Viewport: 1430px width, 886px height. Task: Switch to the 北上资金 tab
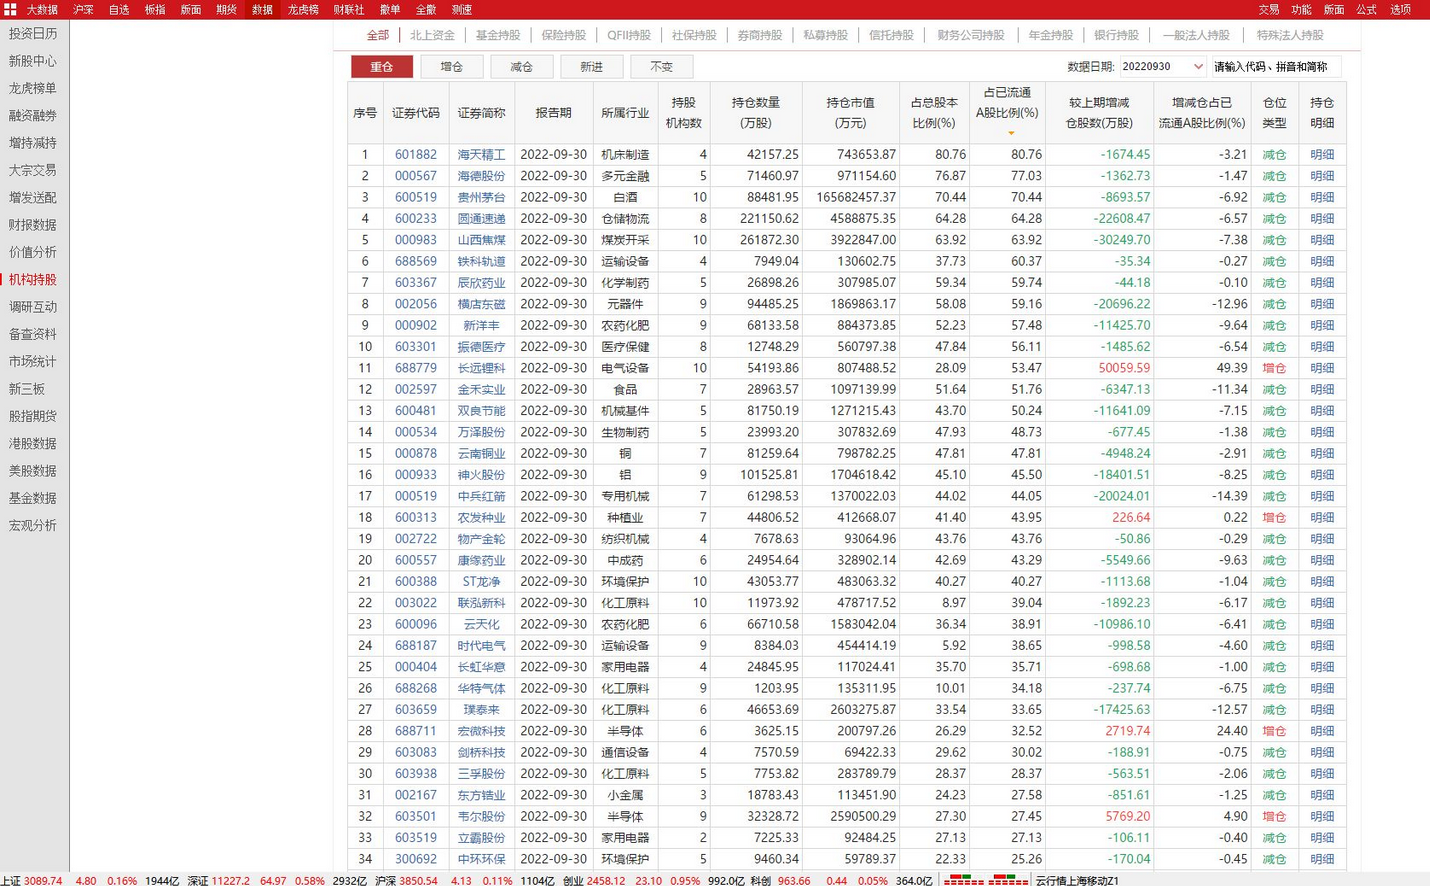tap(432, 35)
